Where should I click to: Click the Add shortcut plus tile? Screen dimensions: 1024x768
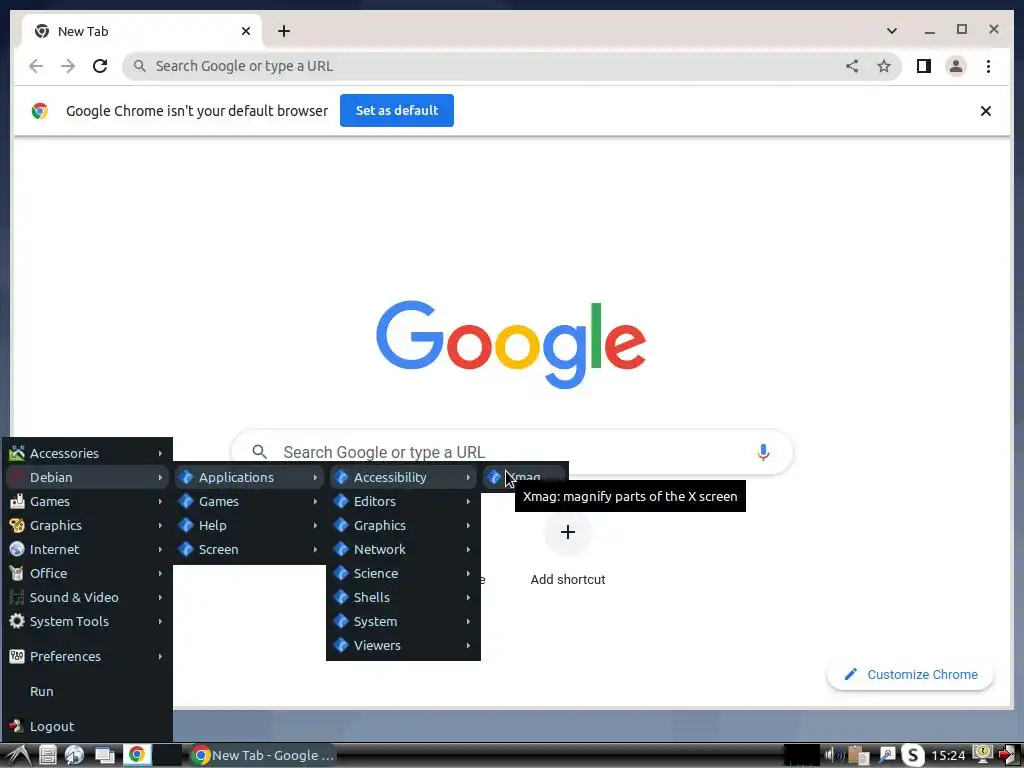click(x=568, y=532)
